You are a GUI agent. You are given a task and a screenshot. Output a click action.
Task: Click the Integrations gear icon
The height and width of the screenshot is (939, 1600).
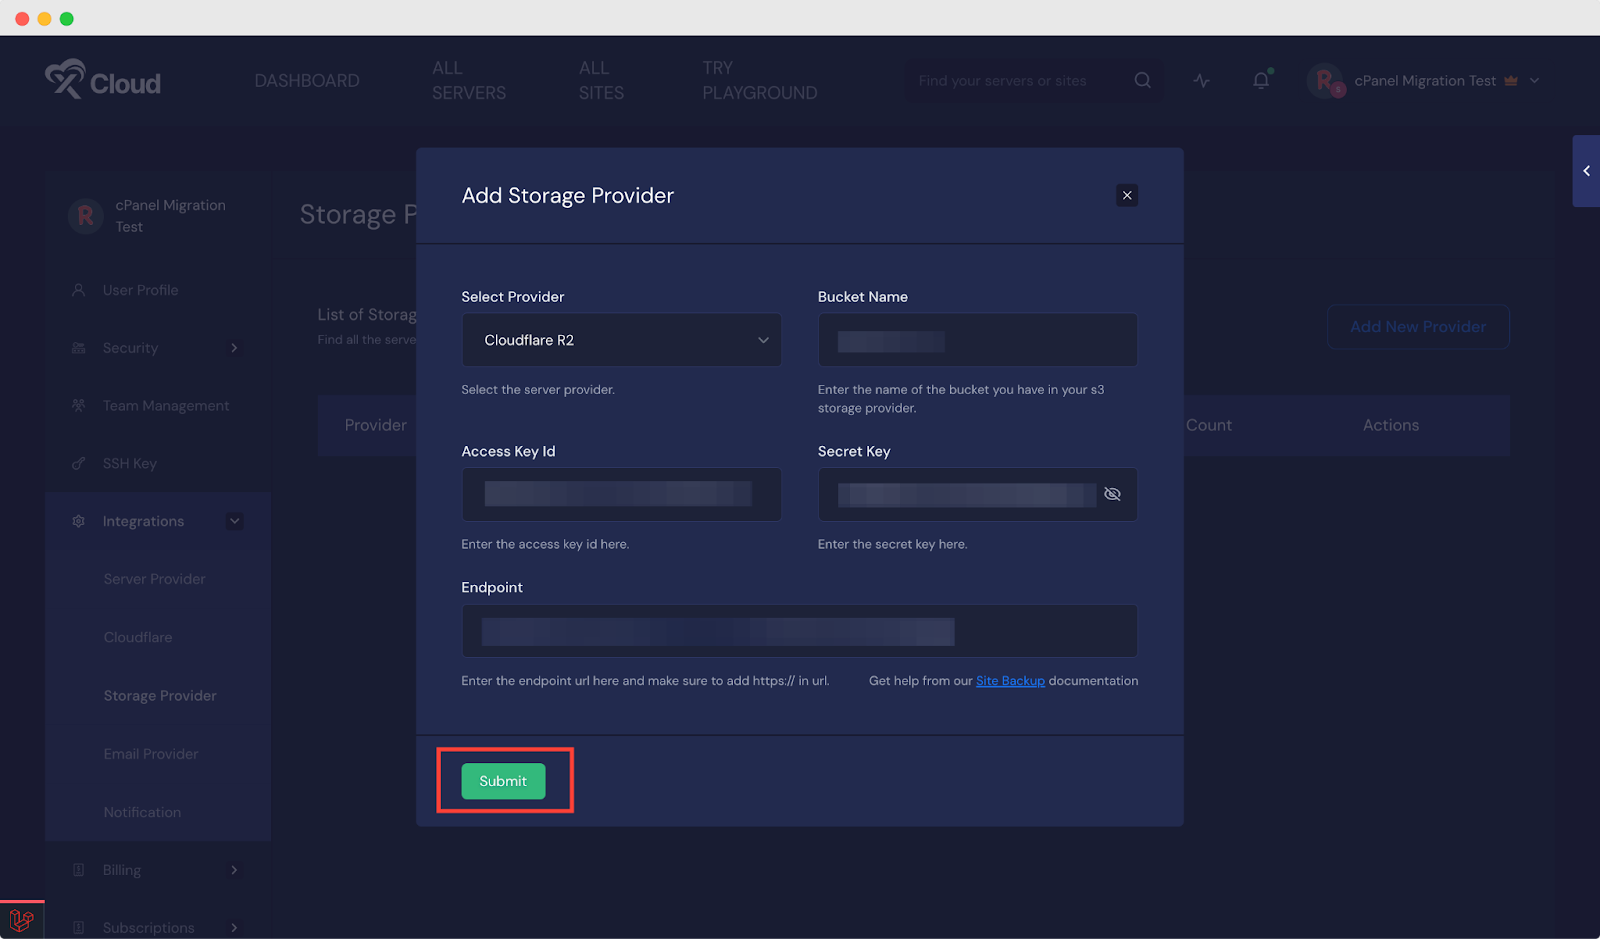click(x=79, y=520)
